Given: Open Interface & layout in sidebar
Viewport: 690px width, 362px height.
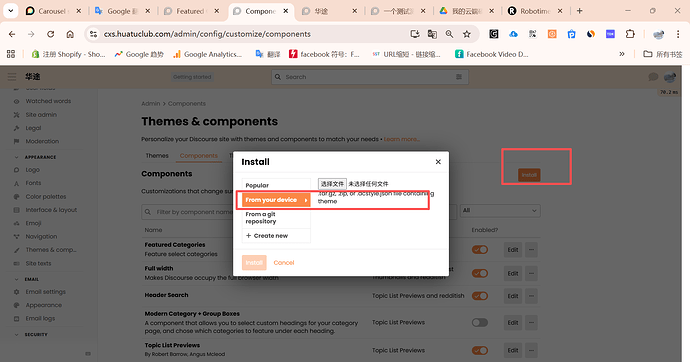Looking at the screenshot, I should (x=51, y=210).
